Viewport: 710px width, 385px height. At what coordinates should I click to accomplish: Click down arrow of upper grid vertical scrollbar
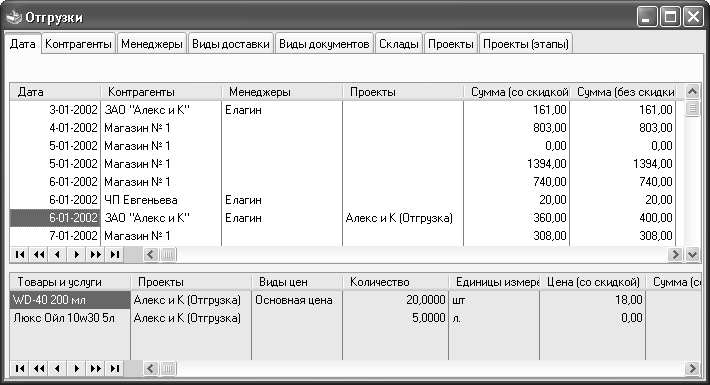[692, 255]
